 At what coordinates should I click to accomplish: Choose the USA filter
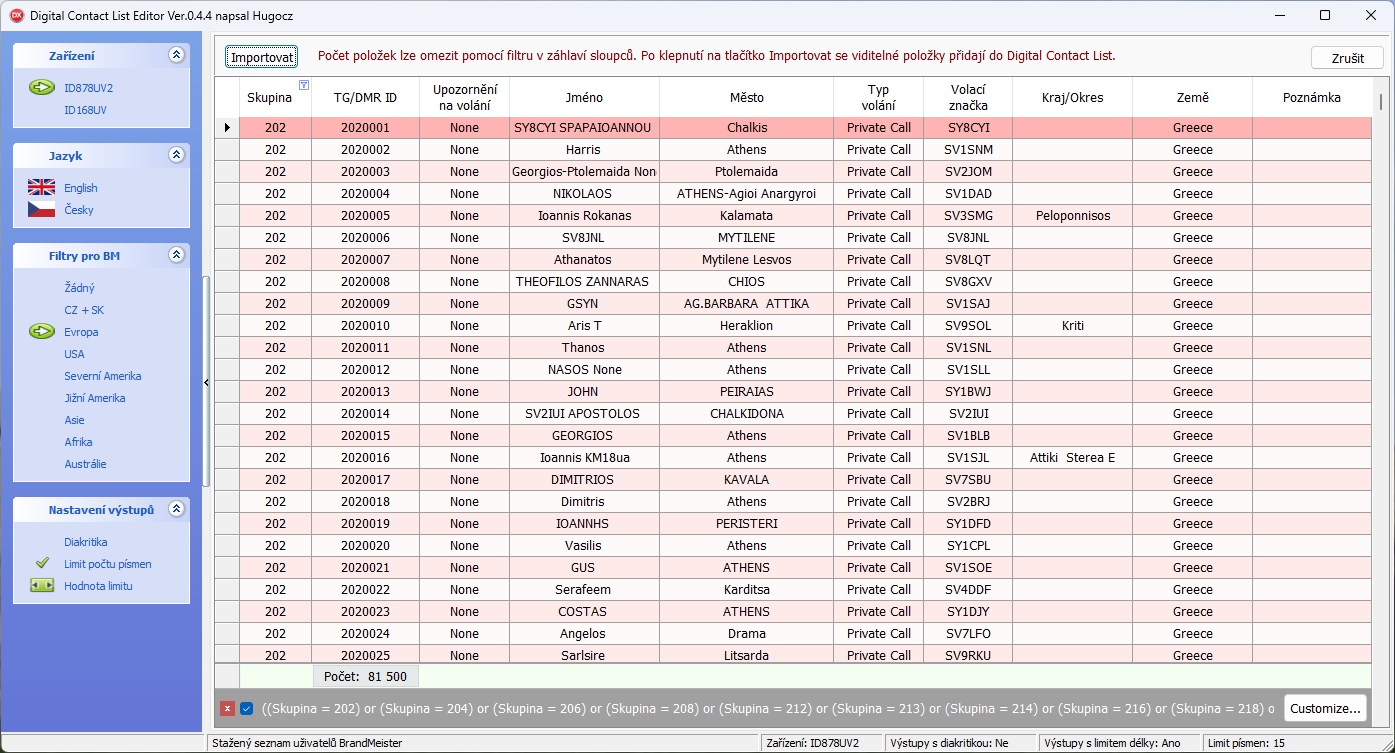[x=74, y=353]
